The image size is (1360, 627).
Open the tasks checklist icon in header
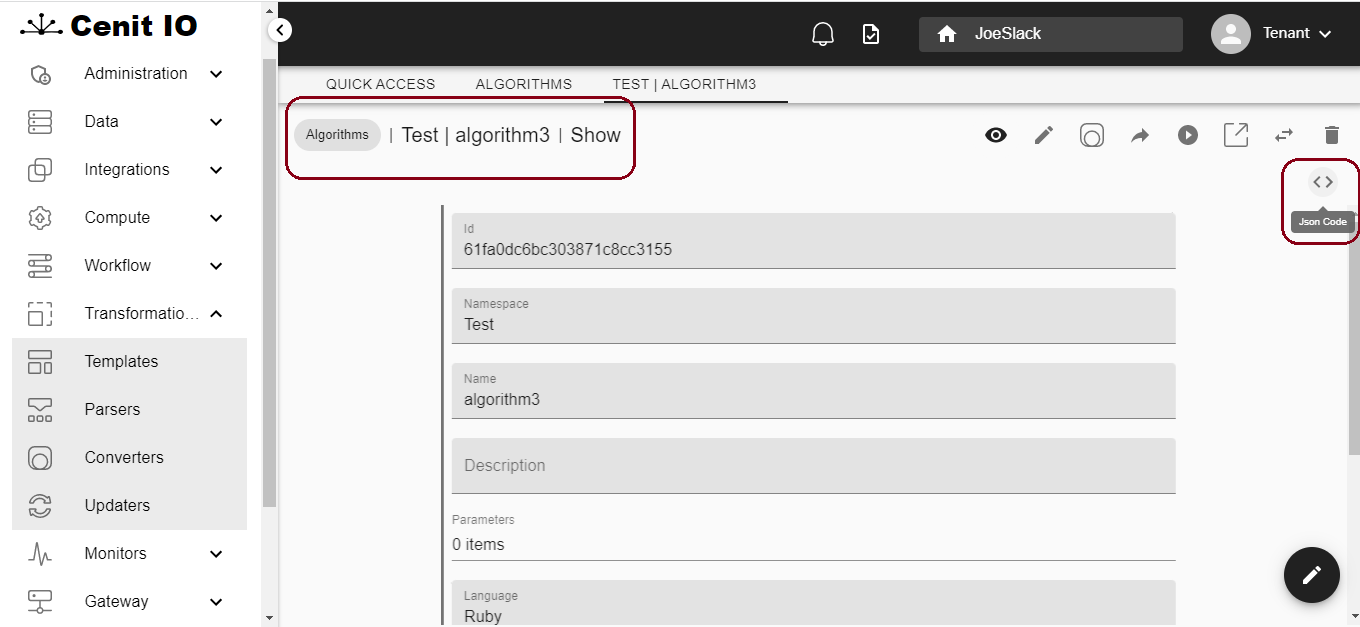click(x=871, y=34)
